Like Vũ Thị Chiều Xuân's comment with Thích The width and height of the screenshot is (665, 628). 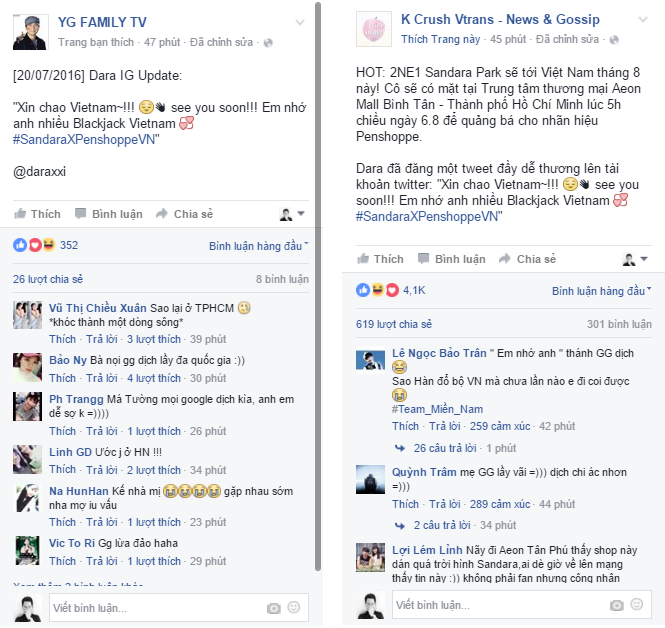pyautogui.click(x=62, y=339)
